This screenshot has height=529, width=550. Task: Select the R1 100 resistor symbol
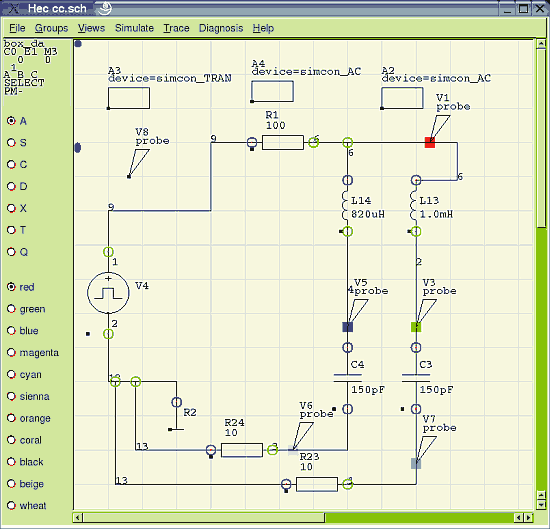pyautogui.click(x=283, y=142)
